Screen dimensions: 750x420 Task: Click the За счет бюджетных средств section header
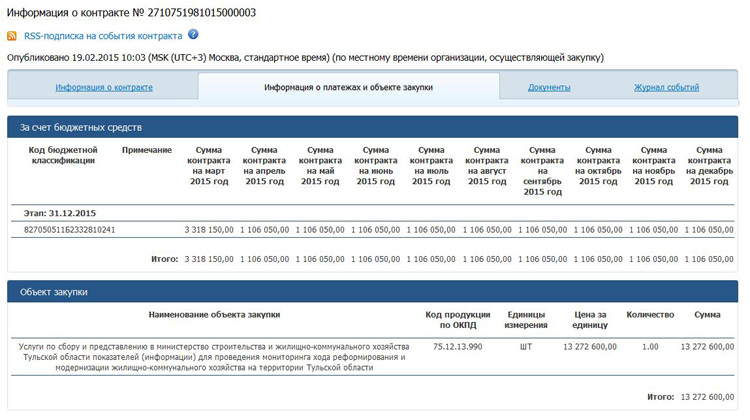click(82, 128)
